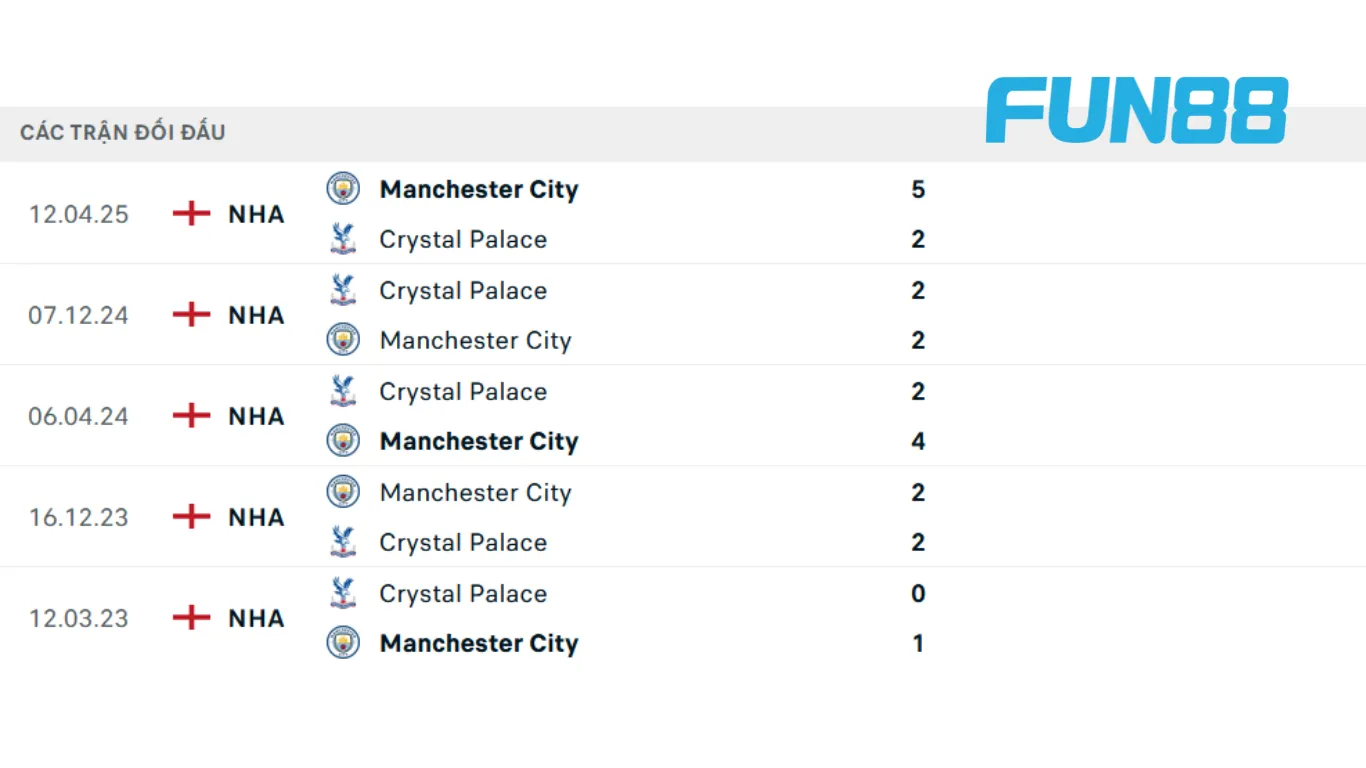Click England flag beside 16.12.23 date
Image resolution: width=1366 pixels, height=768 pixels.
pyautogui.click(x=191, y=517)
